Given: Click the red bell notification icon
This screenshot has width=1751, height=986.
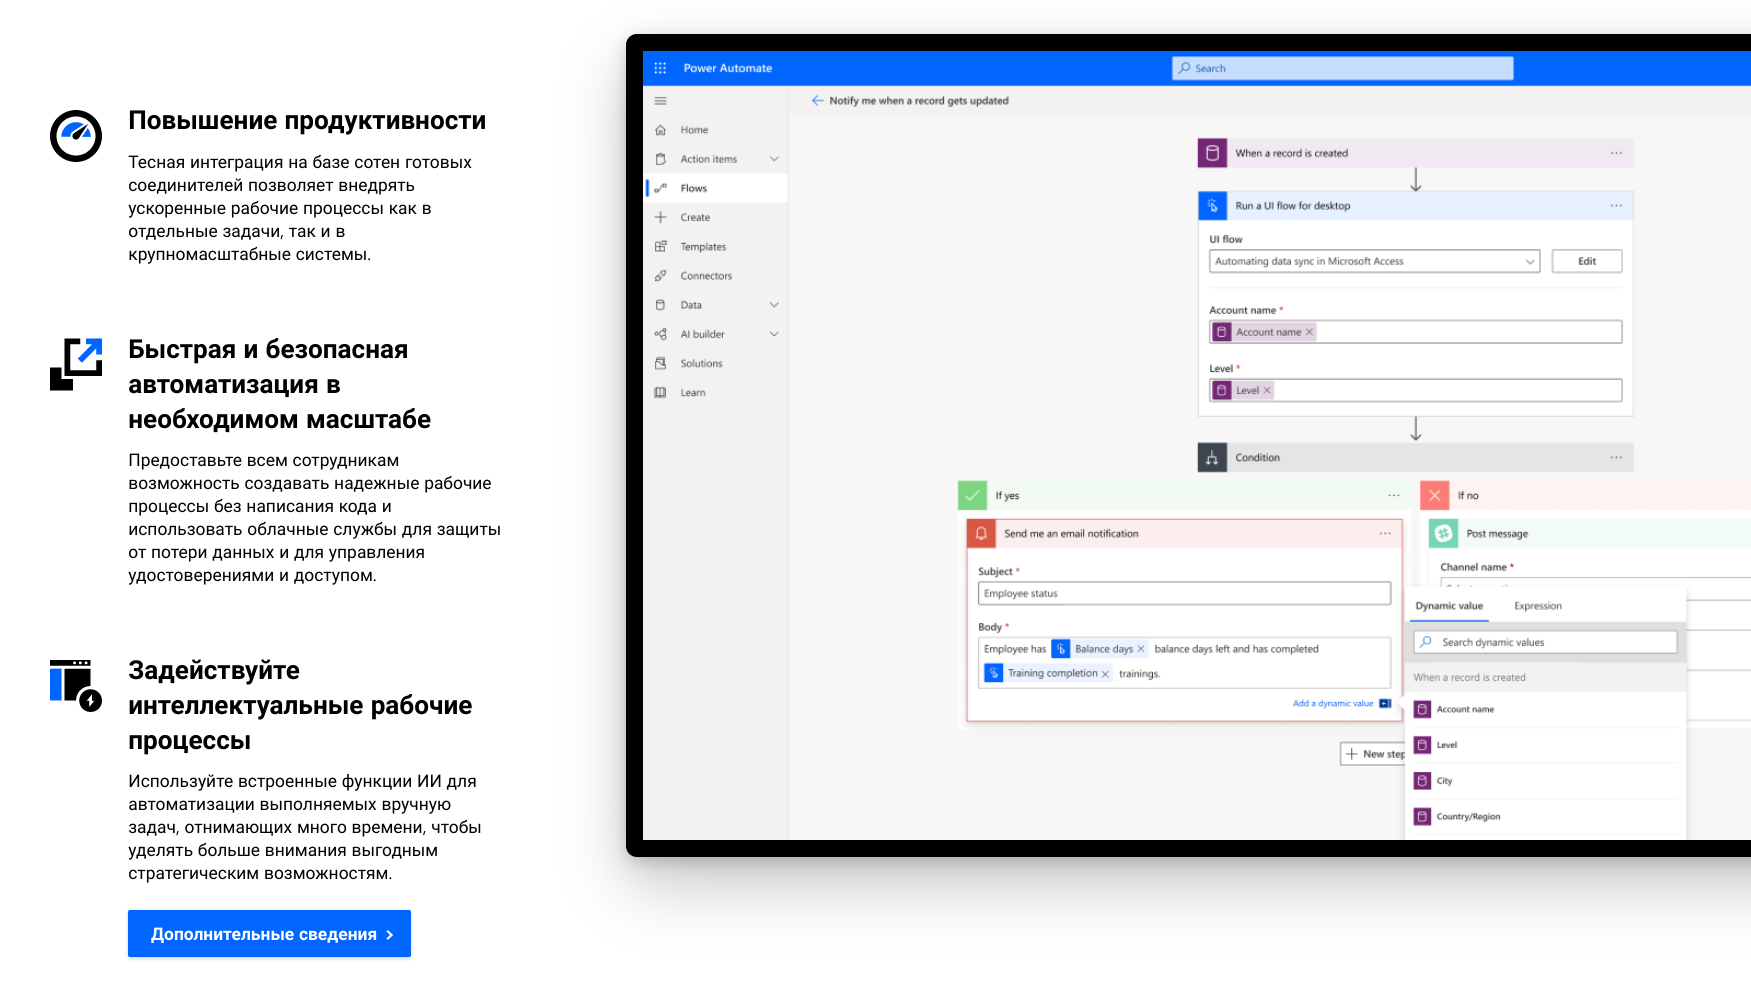Looking at the screenshot, I should pos(981,534).
